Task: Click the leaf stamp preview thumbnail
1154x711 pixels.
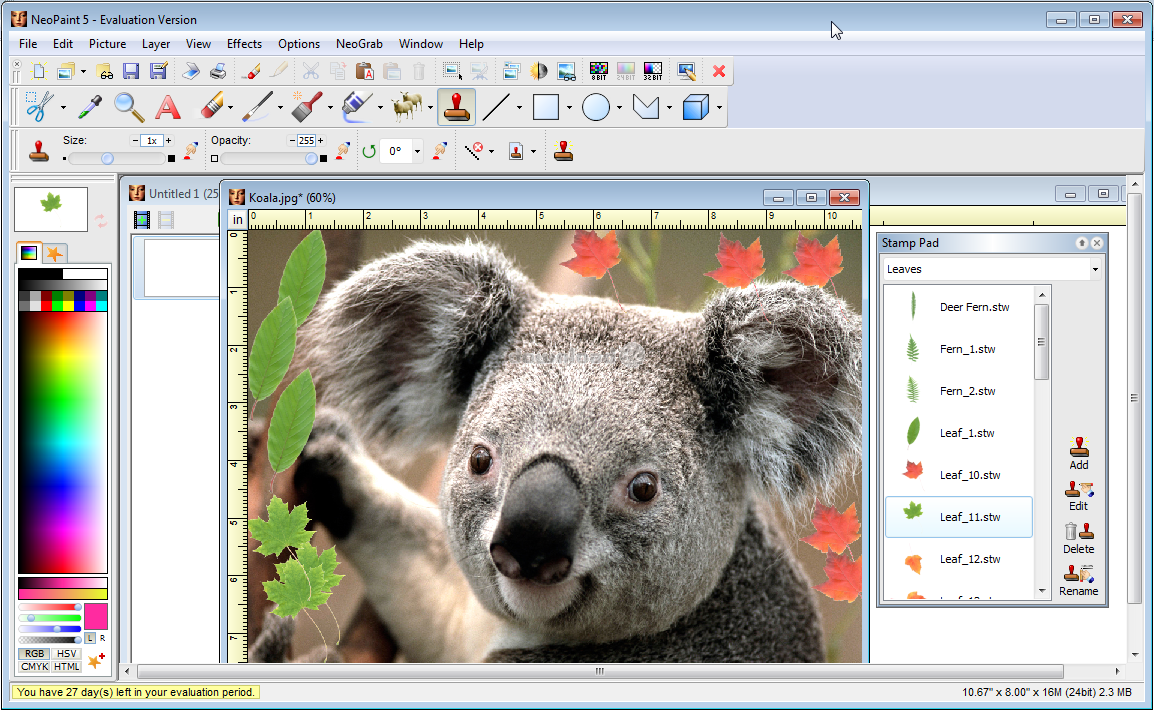Action: tap(51, 210)
